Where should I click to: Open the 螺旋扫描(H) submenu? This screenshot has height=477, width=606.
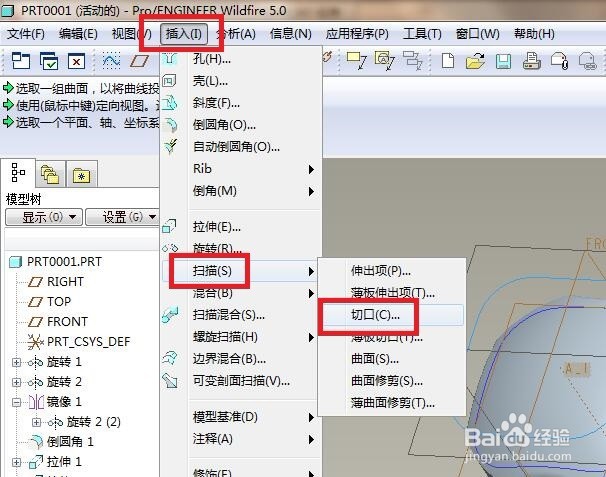click(241, 337)
